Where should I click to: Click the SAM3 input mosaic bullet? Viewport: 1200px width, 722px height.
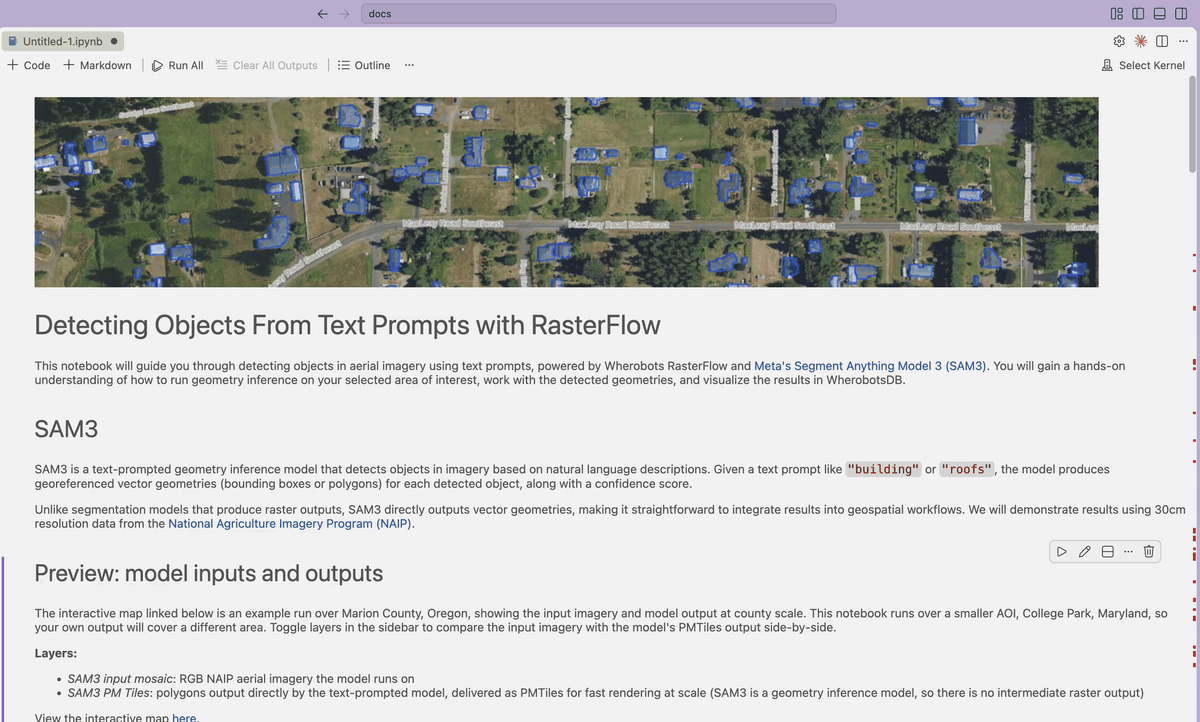click(x=240, y=678)
